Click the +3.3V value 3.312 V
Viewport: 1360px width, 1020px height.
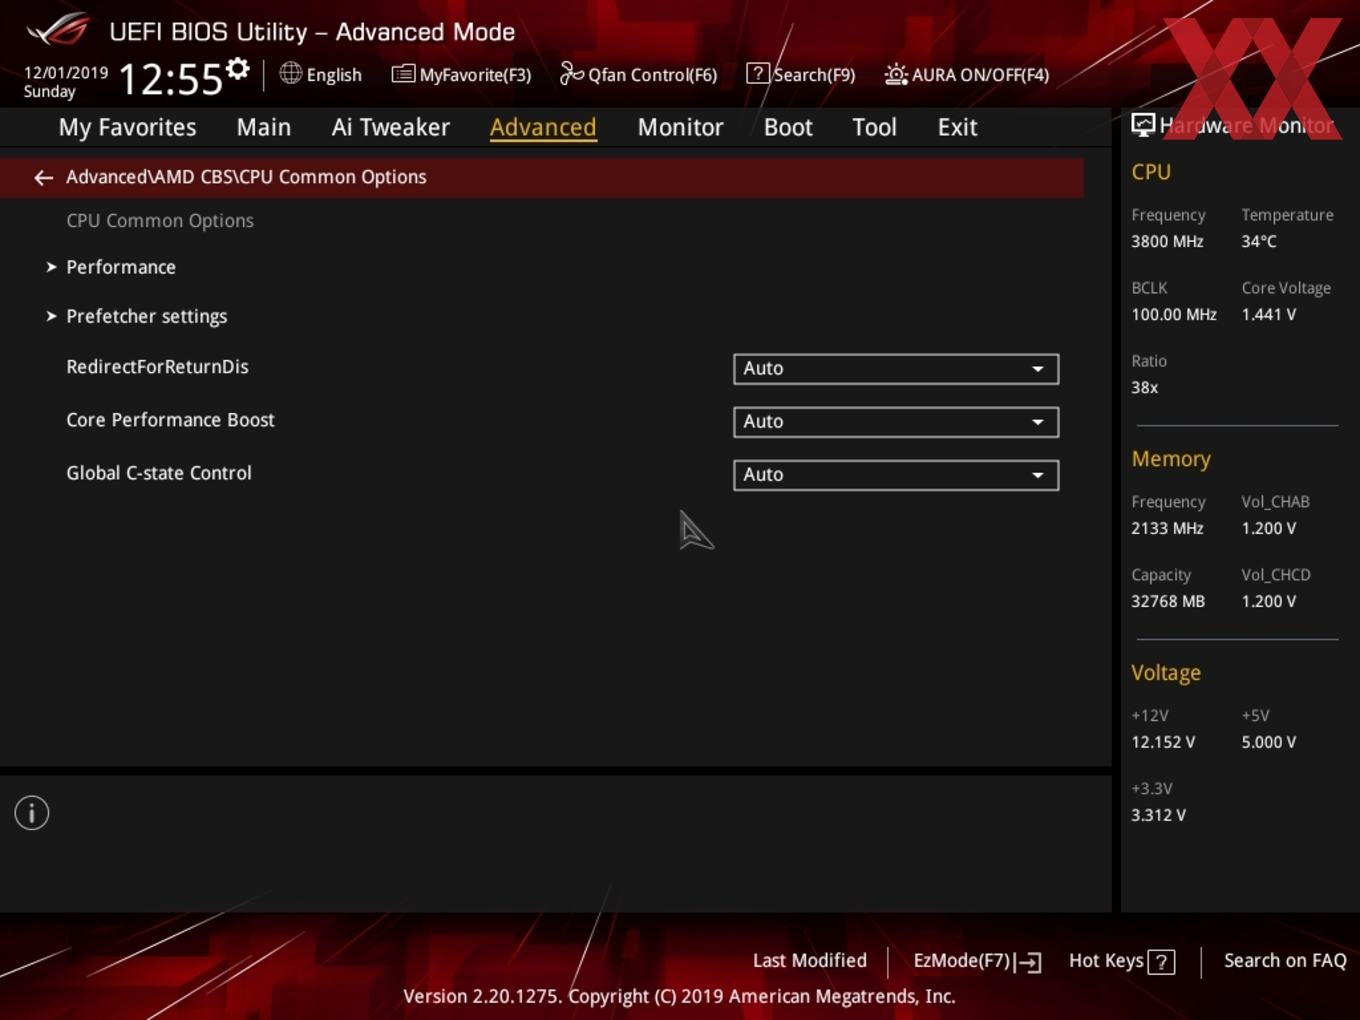click(1158, 815)
